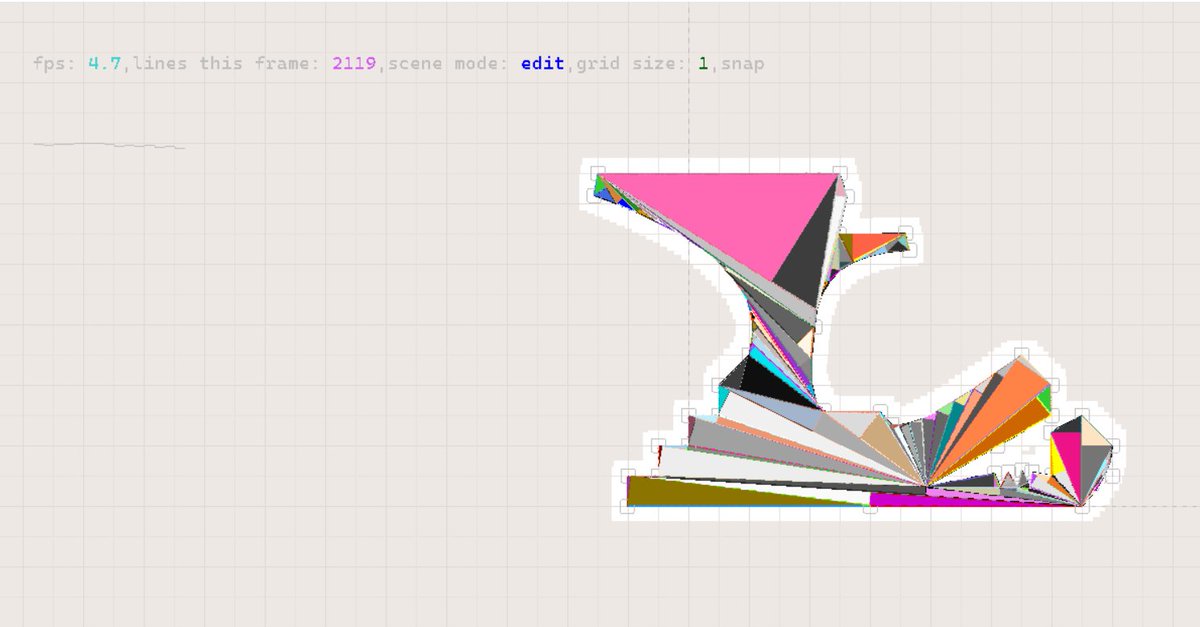Image resolution: width=1200 pixels, height=627 pixels.
Task: Grab the vertex handle at the pink triangle's left tip
Action: (x=596, y=172)
